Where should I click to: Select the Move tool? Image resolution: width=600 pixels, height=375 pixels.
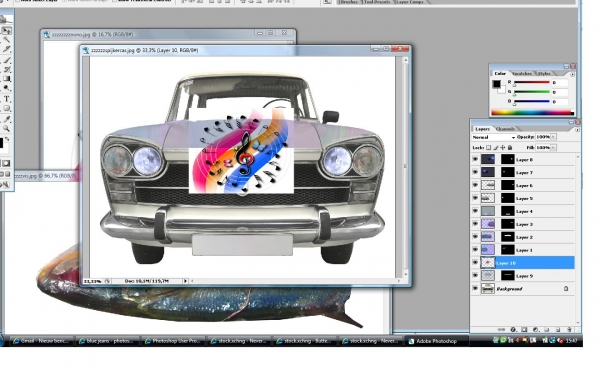tap(7, 31)
